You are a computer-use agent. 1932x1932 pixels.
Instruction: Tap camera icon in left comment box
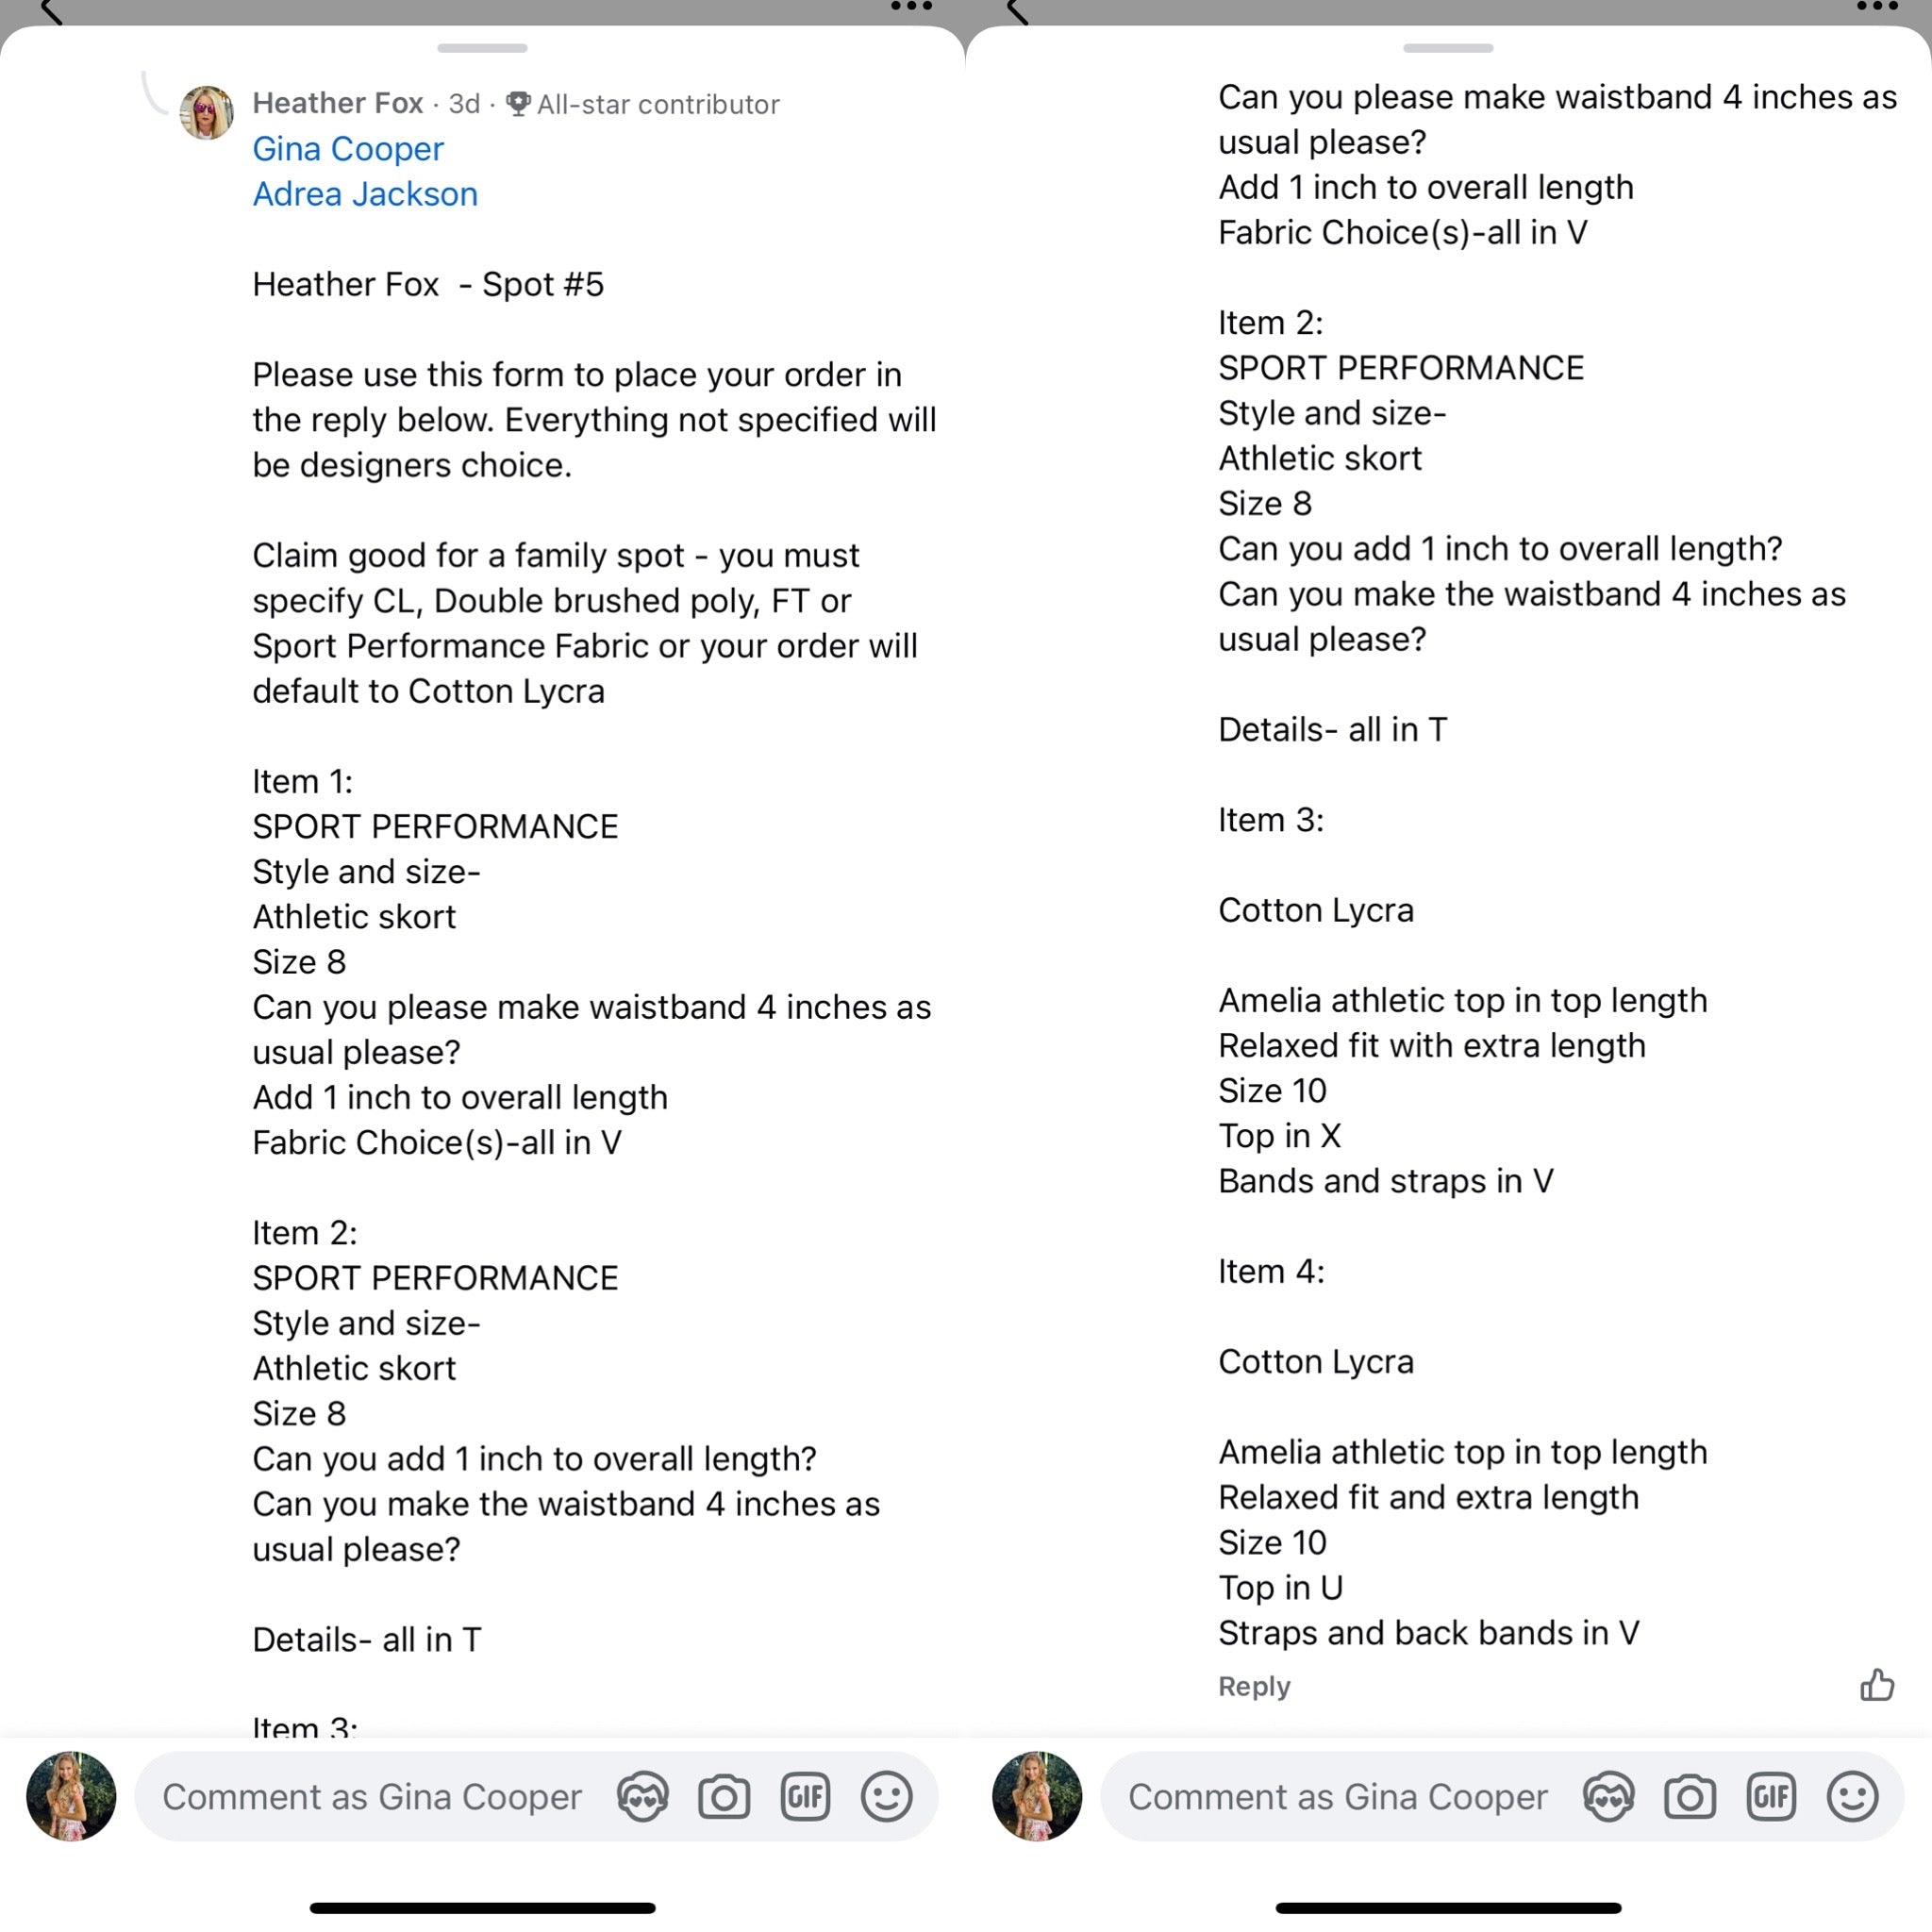[x=724, y=1797]
